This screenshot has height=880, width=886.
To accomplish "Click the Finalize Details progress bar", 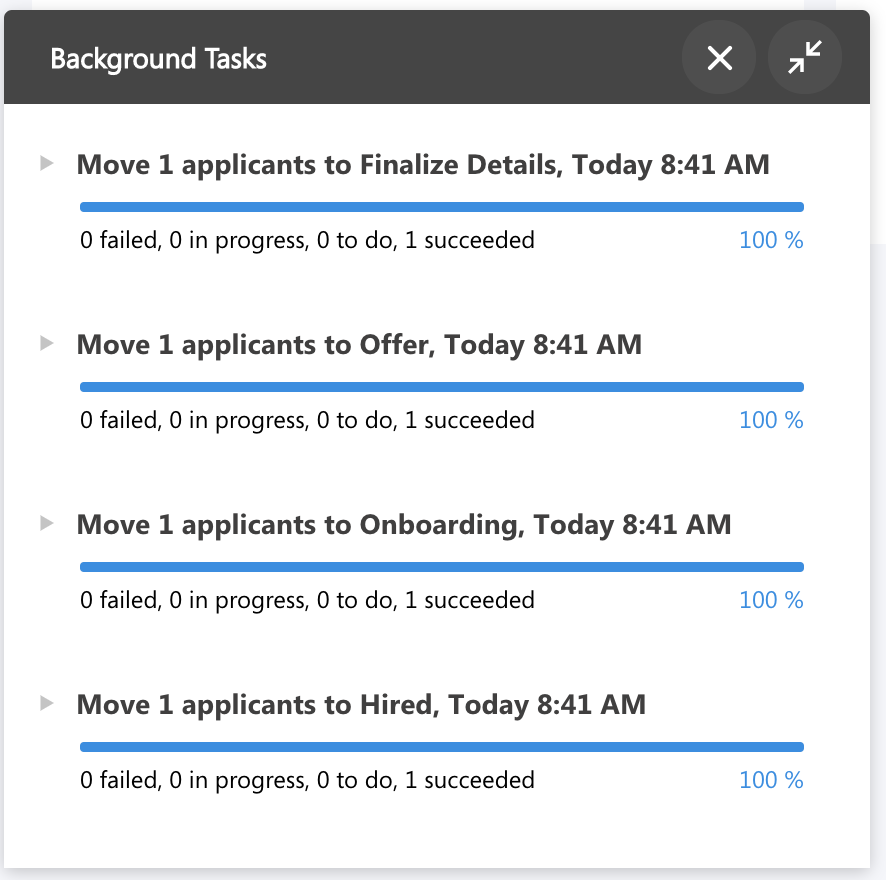I will coord(442,207).
